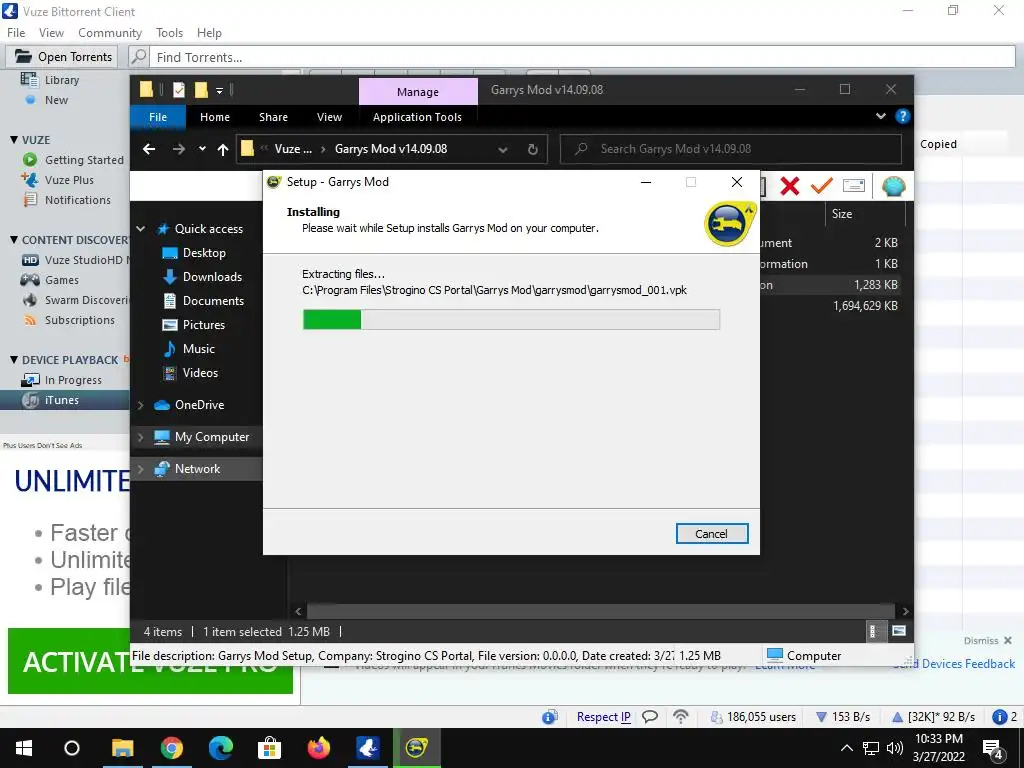Expand the OneDrive tree node
1024x768 pixels.
click(140, 405)
